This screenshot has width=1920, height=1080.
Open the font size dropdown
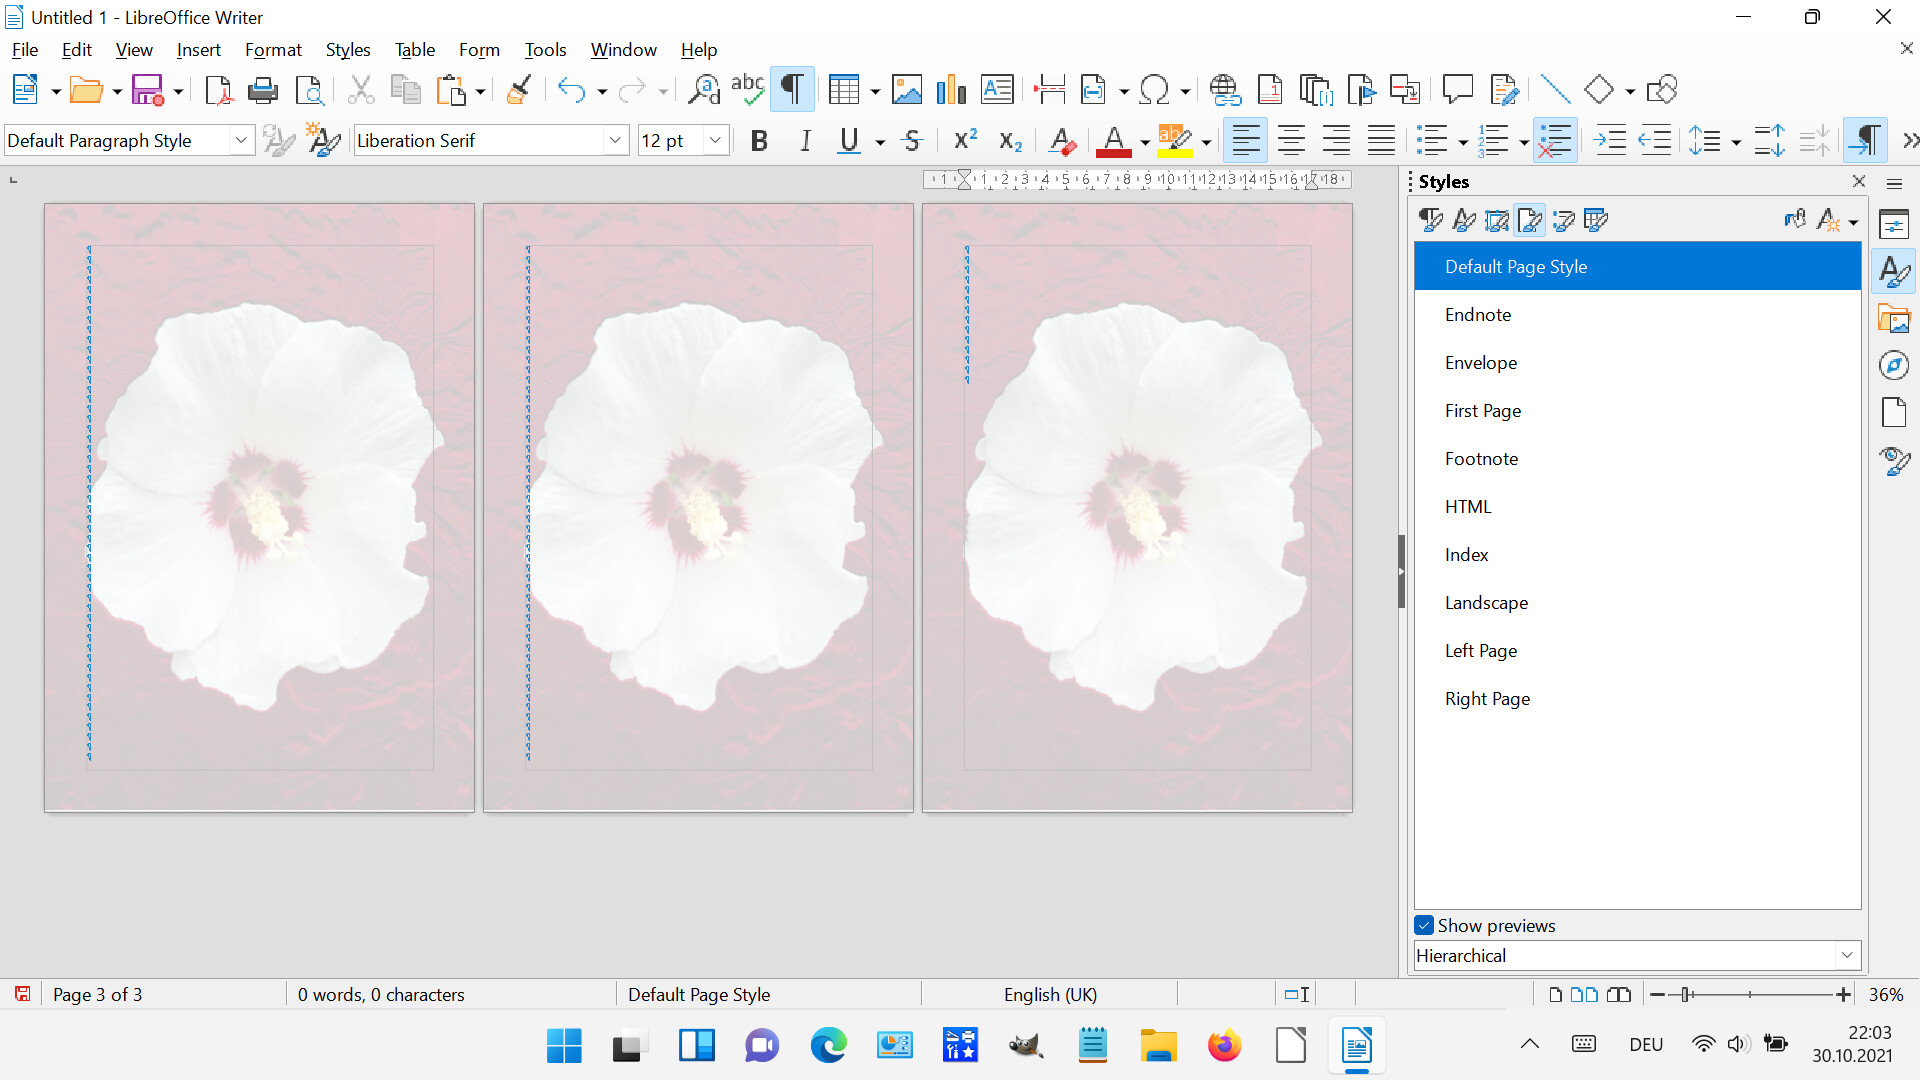716,140
